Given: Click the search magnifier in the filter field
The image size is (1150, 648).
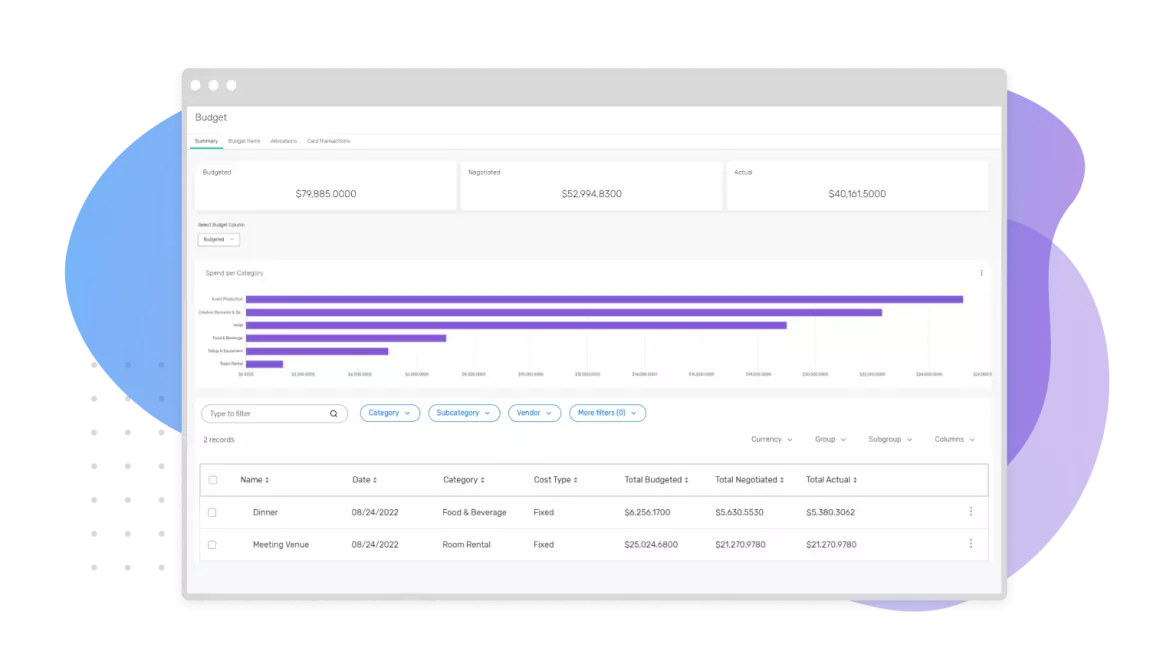Looking at the screenshot, I should coord(334,413).
